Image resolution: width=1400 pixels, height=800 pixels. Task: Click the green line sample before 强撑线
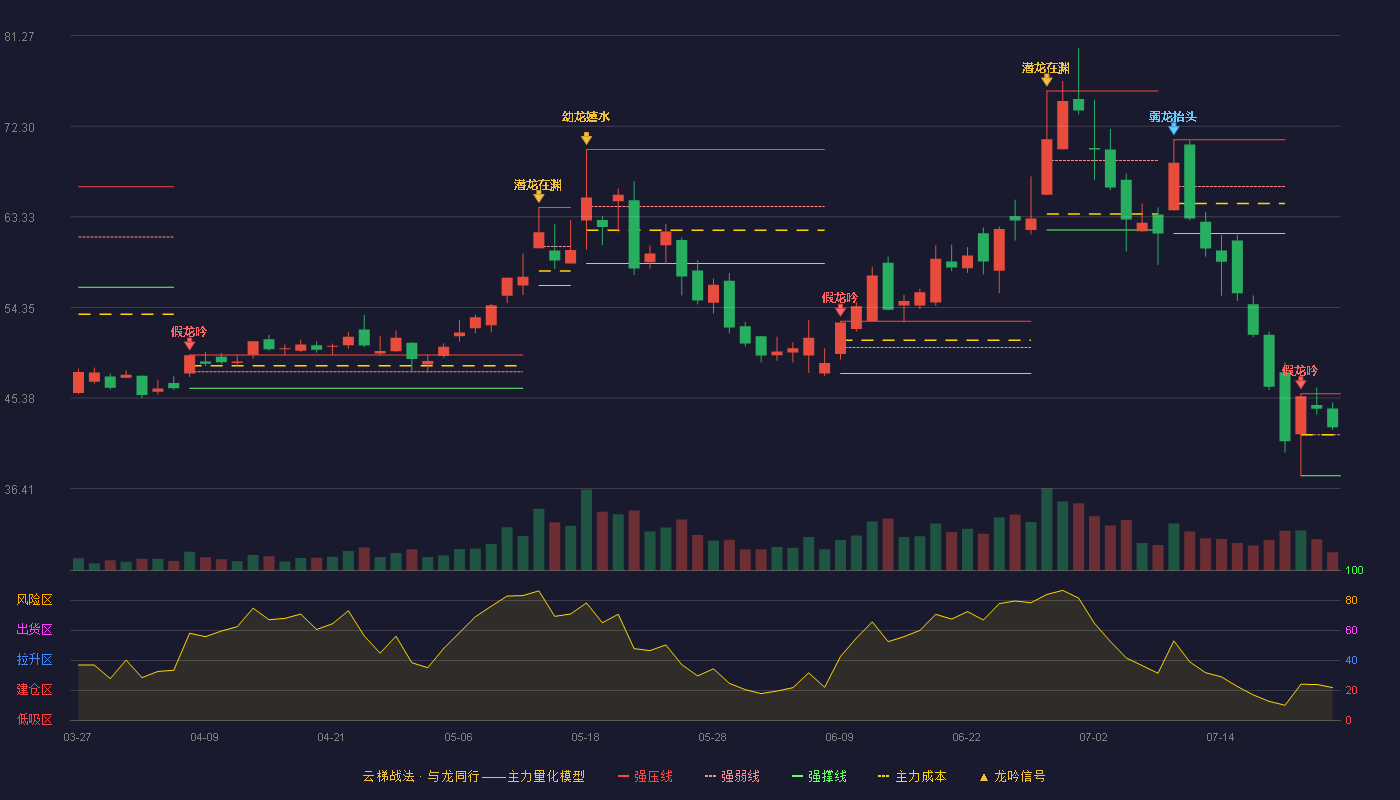tap(797, 777)
